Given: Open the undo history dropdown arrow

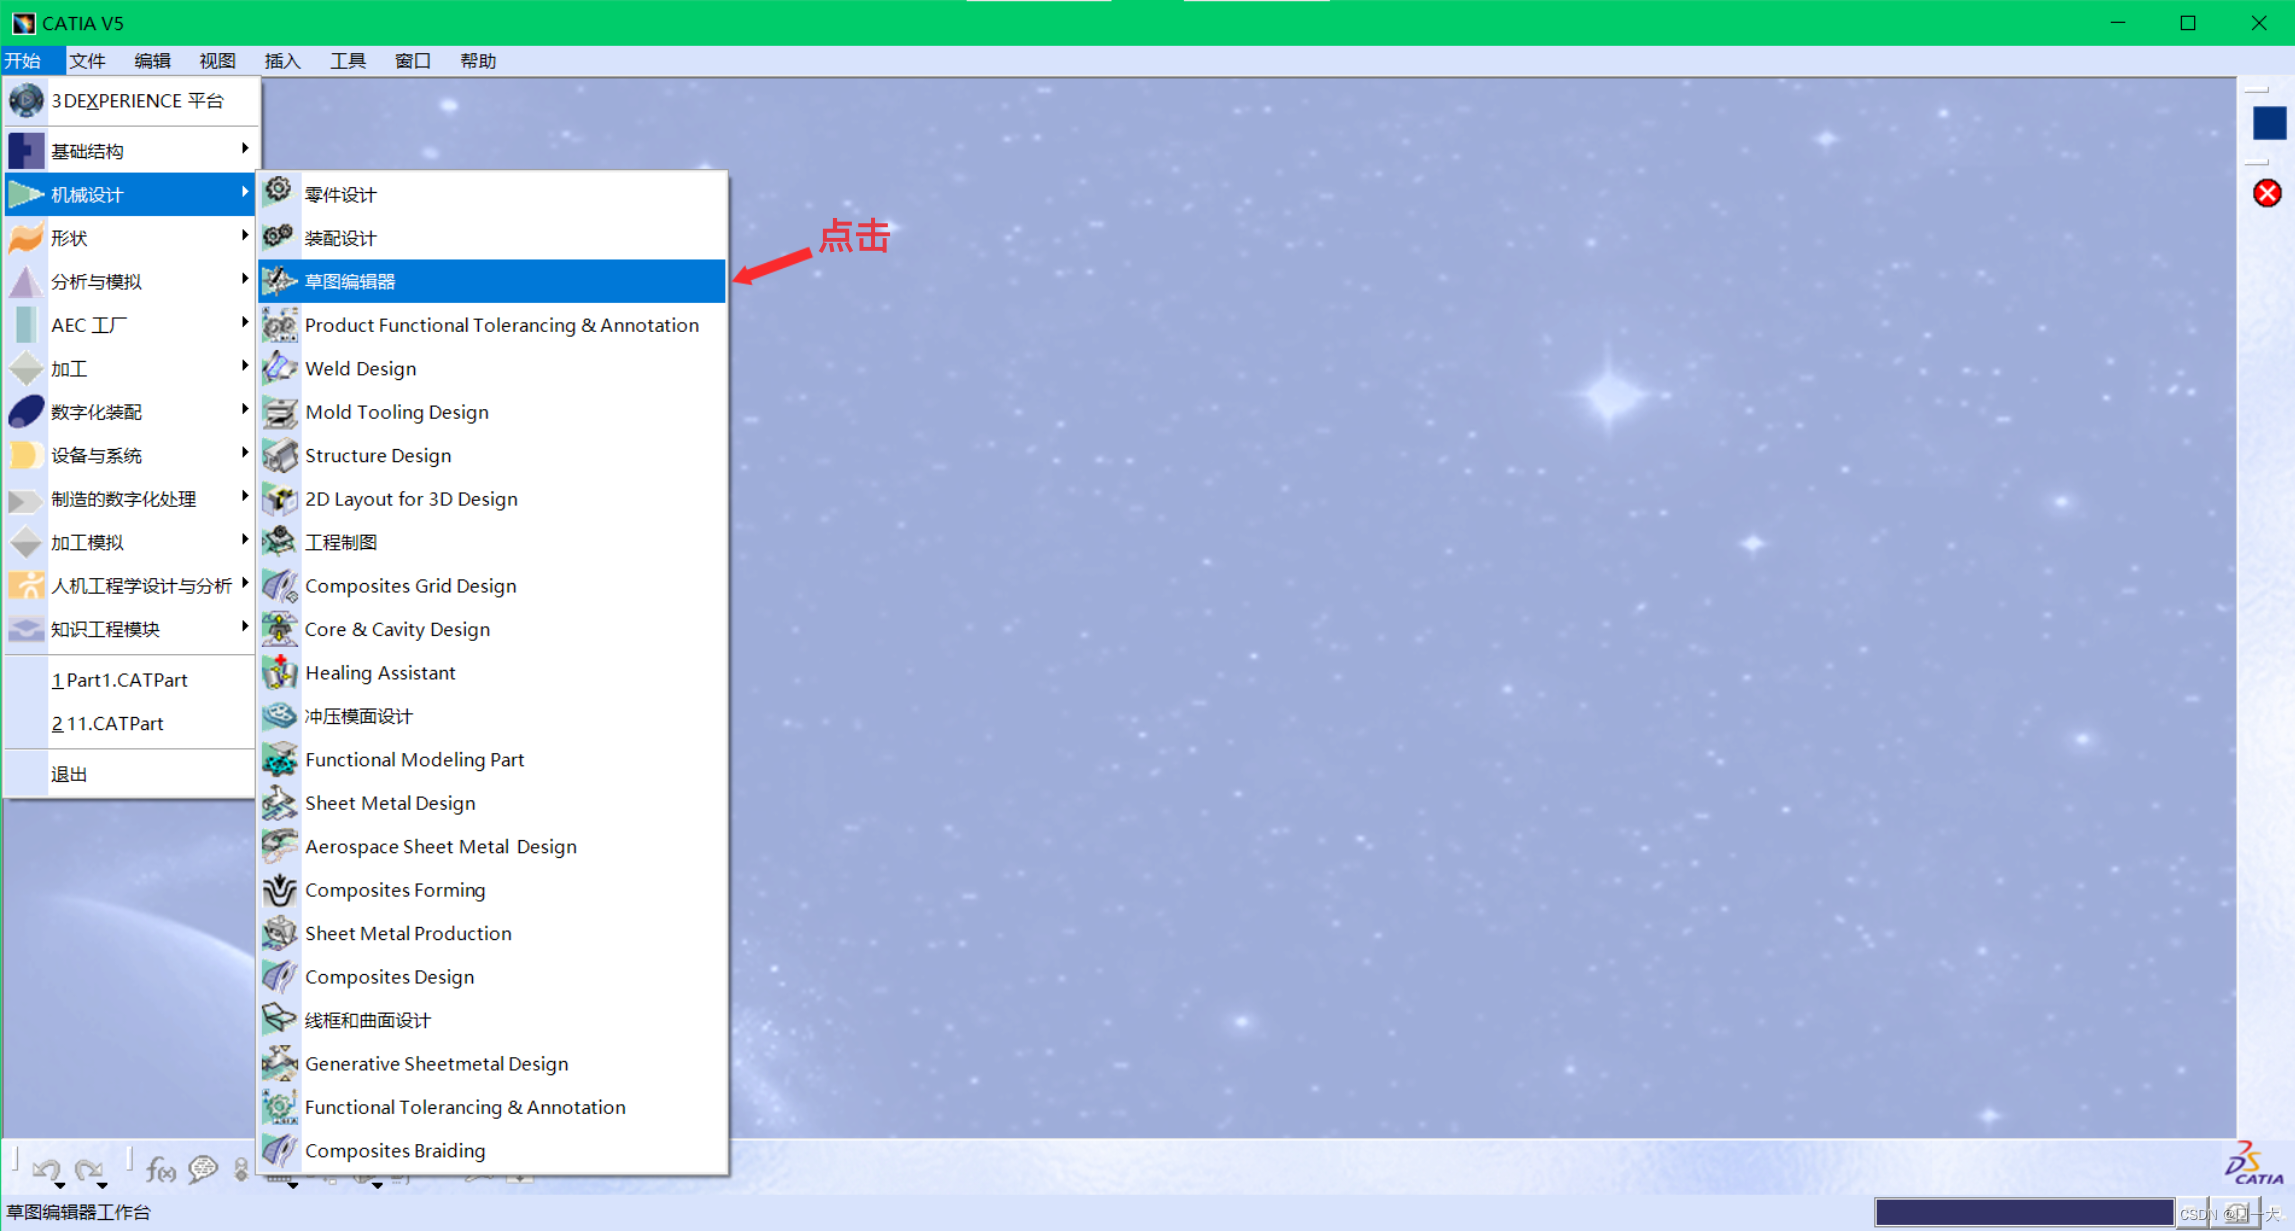Looking at the screenshot, I should click(61, 1186).
